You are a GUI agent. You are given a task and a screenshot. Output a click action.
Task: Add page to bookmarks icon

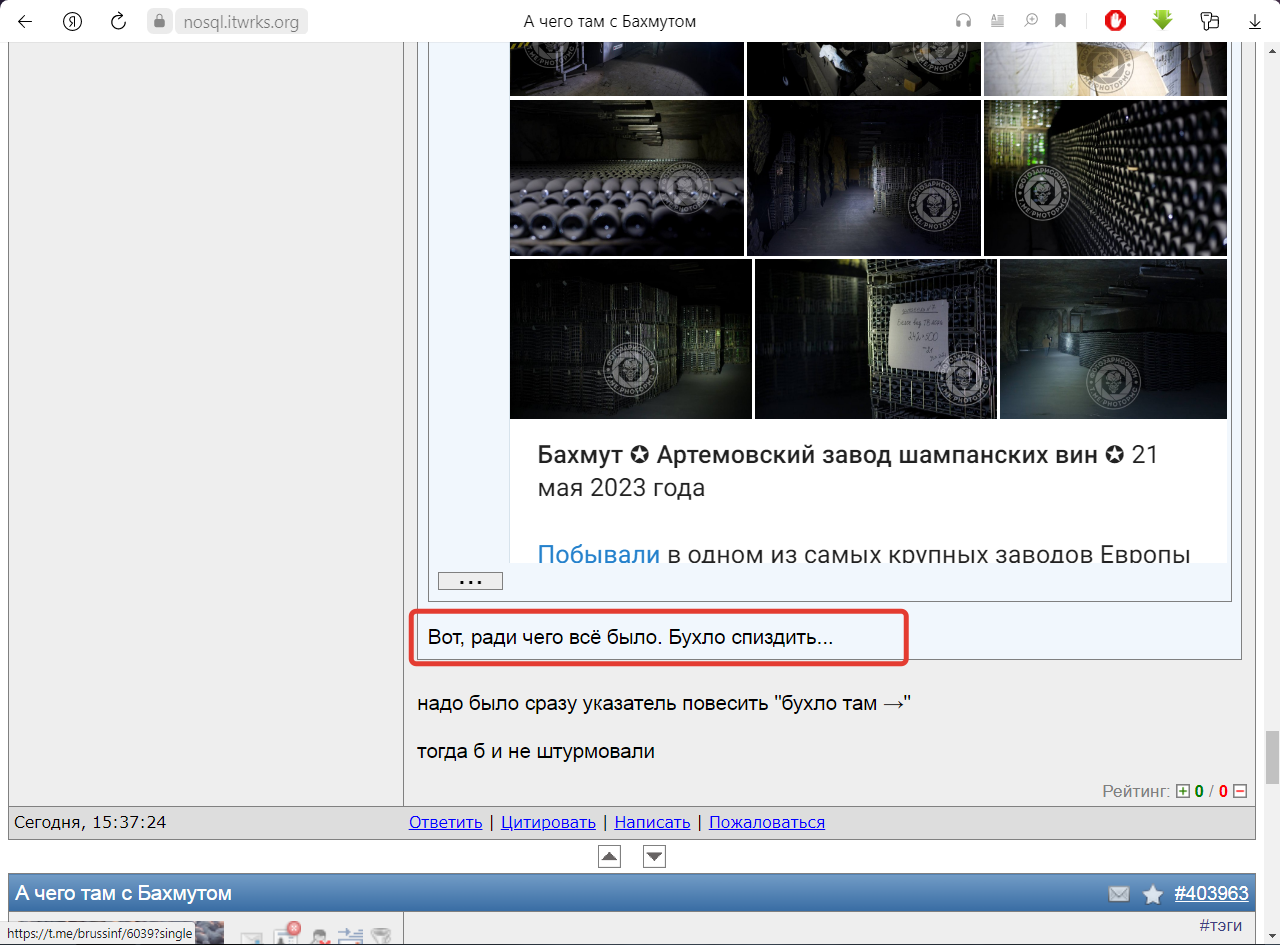coord(1060,21)
